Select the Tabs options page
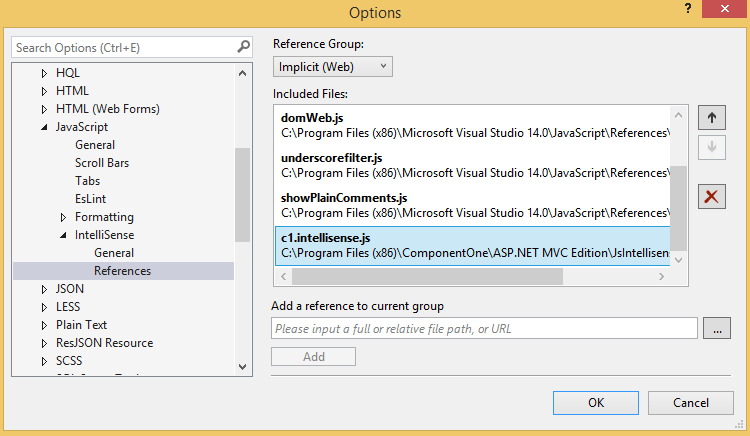Viewport: 750px width, 436px height. tap(87, 181)
